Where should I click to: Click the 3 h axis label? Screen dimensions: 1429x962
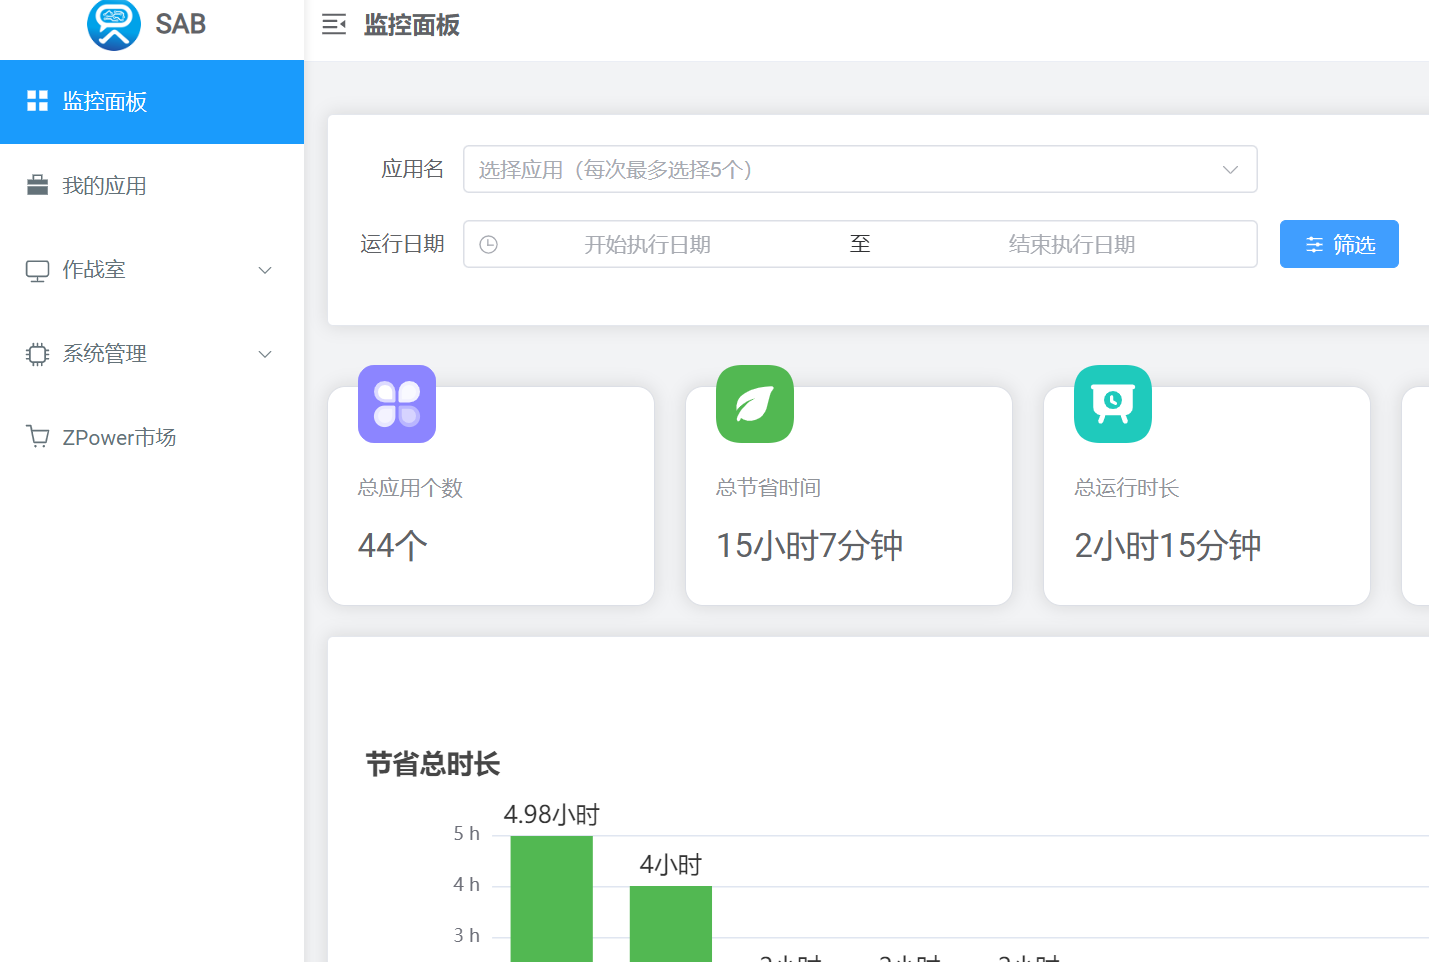click(467, 935)
